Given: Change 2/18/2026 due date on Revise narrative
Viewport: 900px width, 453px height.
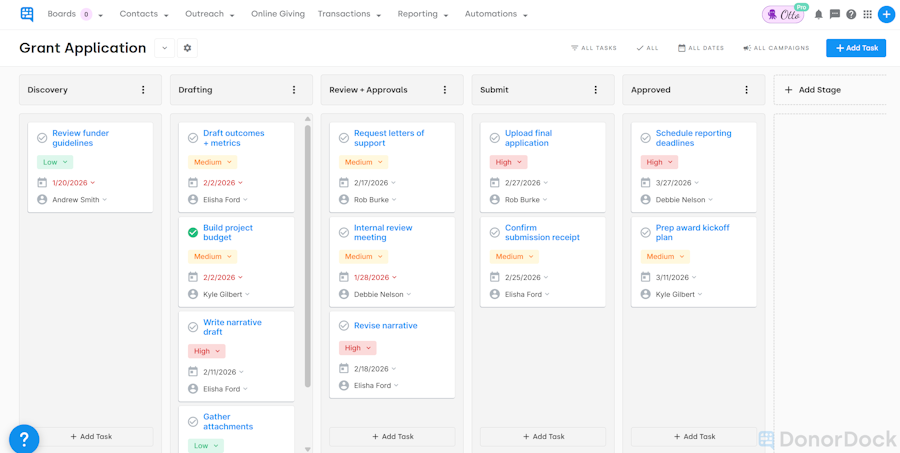Looking at the screenshot, I should (375, 369).
